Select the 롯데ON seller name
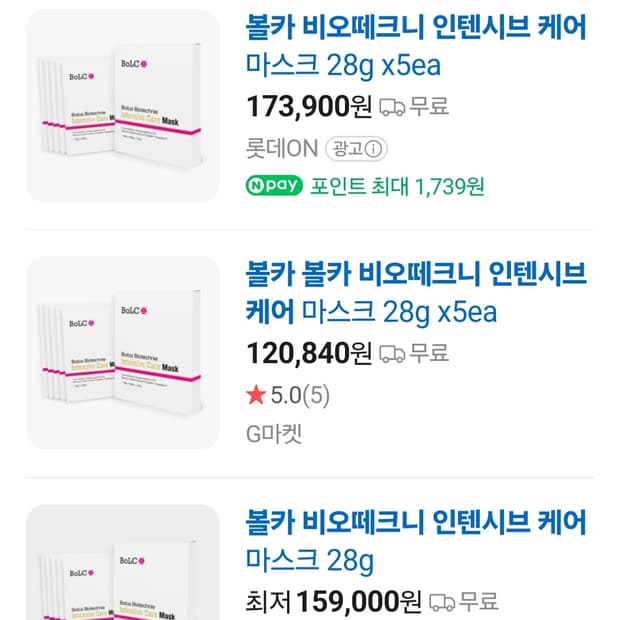 click(x=281, y=149)
